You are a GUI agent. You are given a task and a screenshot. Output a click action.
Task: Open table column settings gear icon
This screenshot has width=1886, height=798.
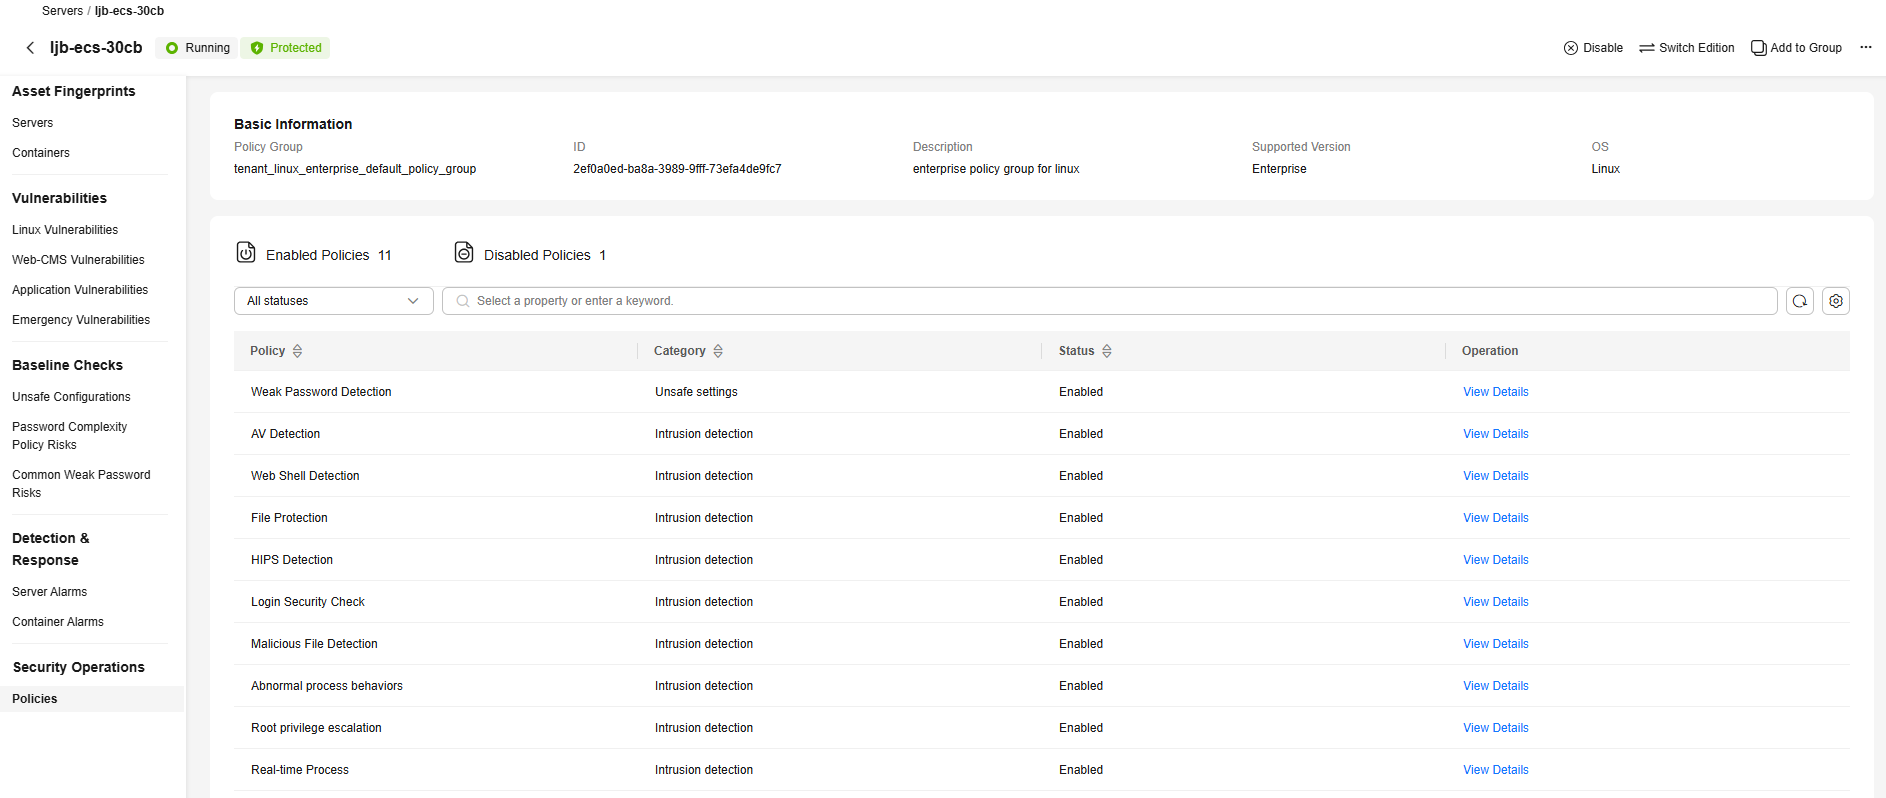click(x=1835, y=301)
